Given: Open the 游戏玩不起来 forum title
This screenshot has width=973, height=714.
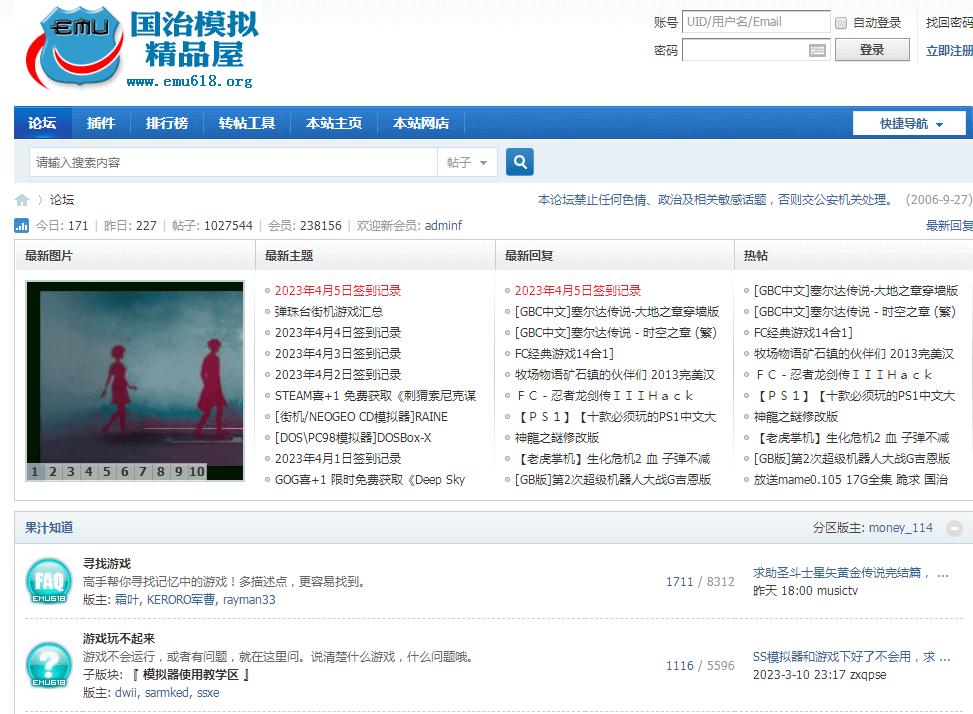Looking at the screenshot, I should 119,638.
